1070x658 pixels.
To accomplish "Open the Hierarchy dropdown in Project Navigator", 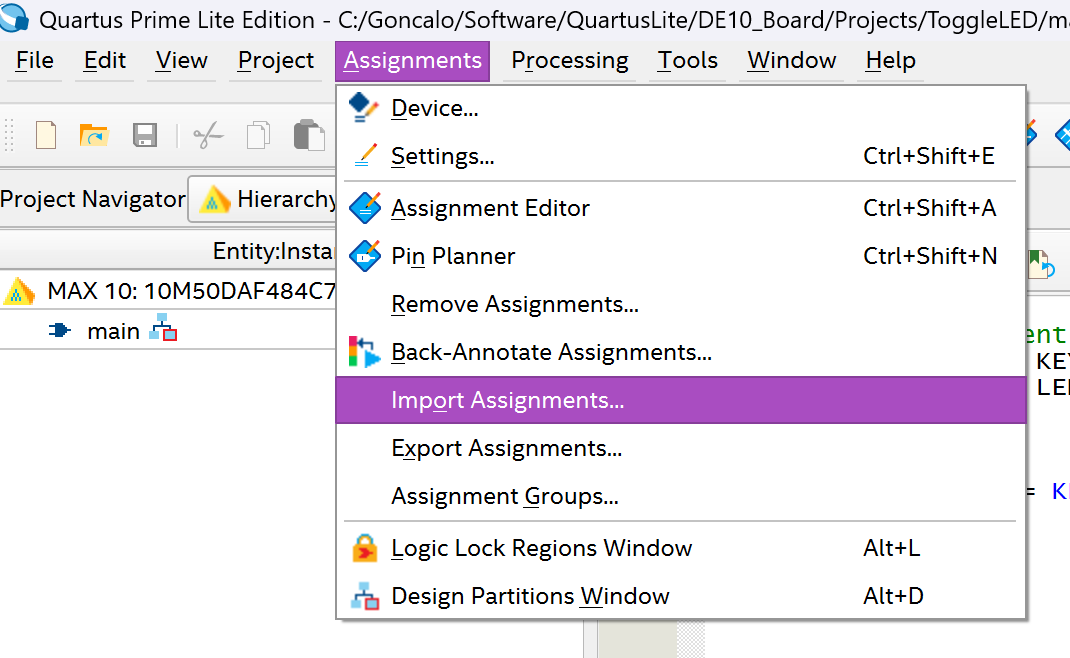I will click(x=262, y=199).
